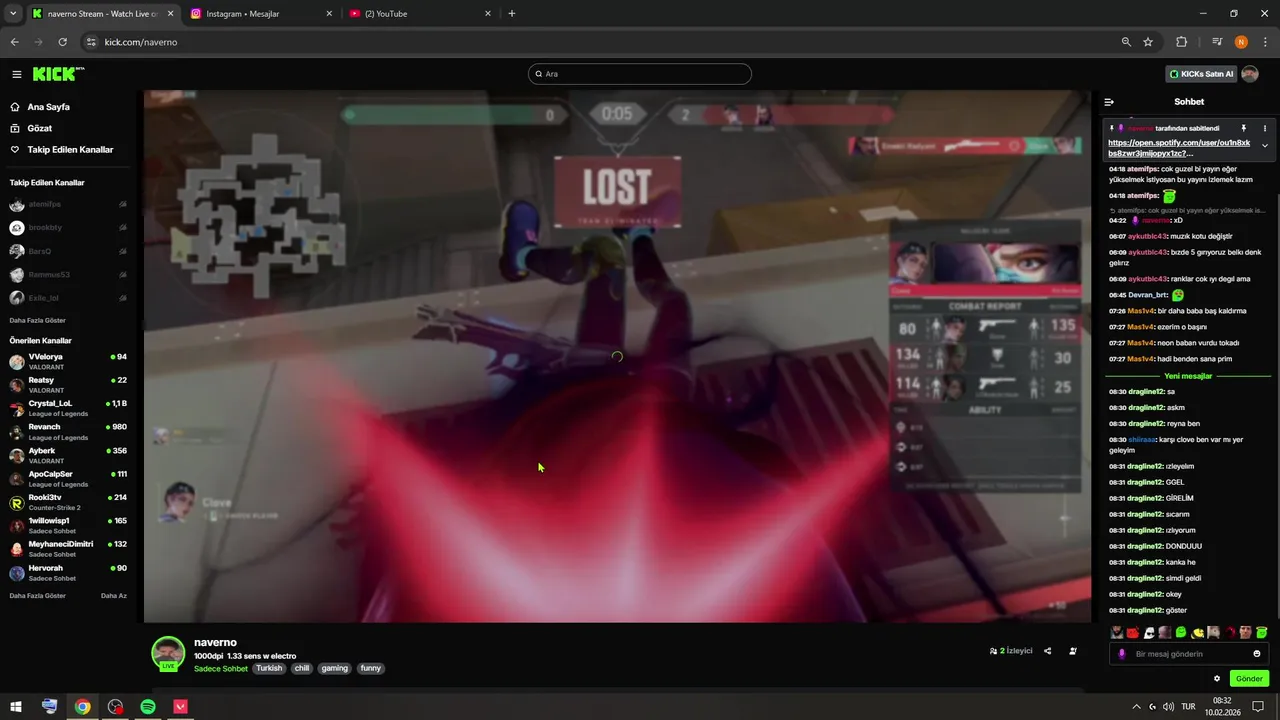
Task: Open recommended channel Revanch
Action: [x=68, y=432]
